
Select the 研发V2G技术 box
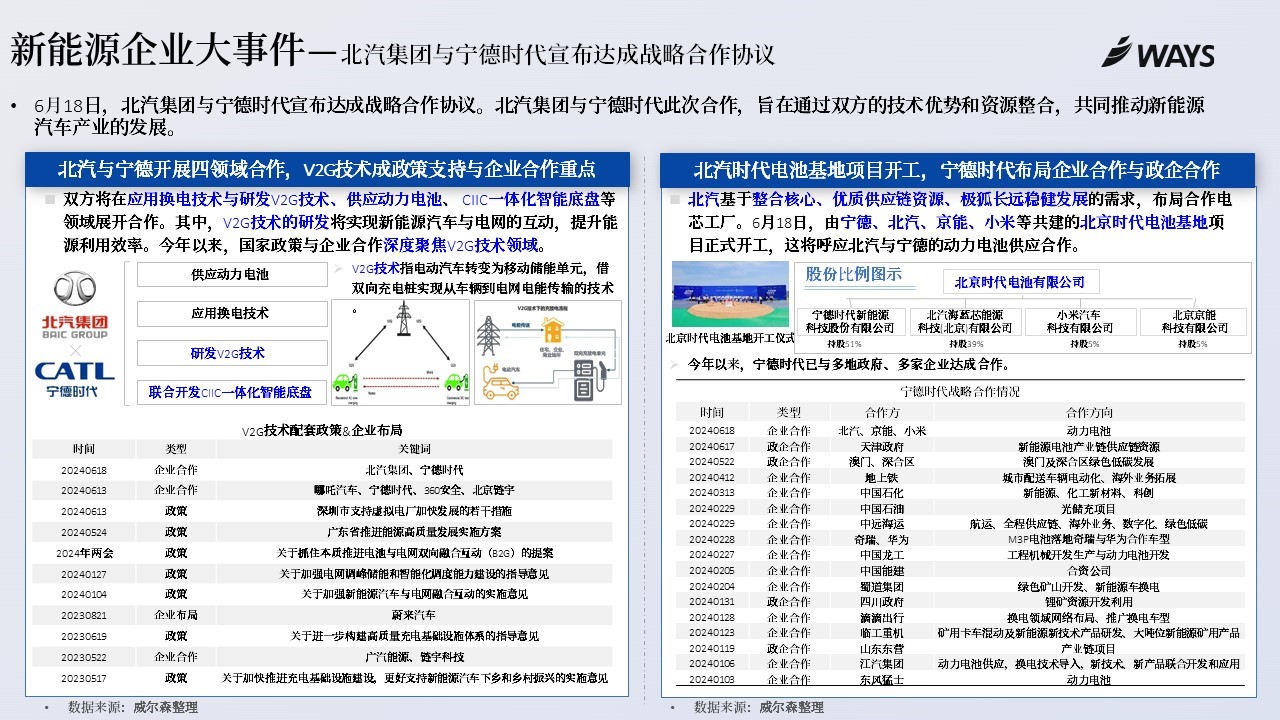tap(231, 353)
